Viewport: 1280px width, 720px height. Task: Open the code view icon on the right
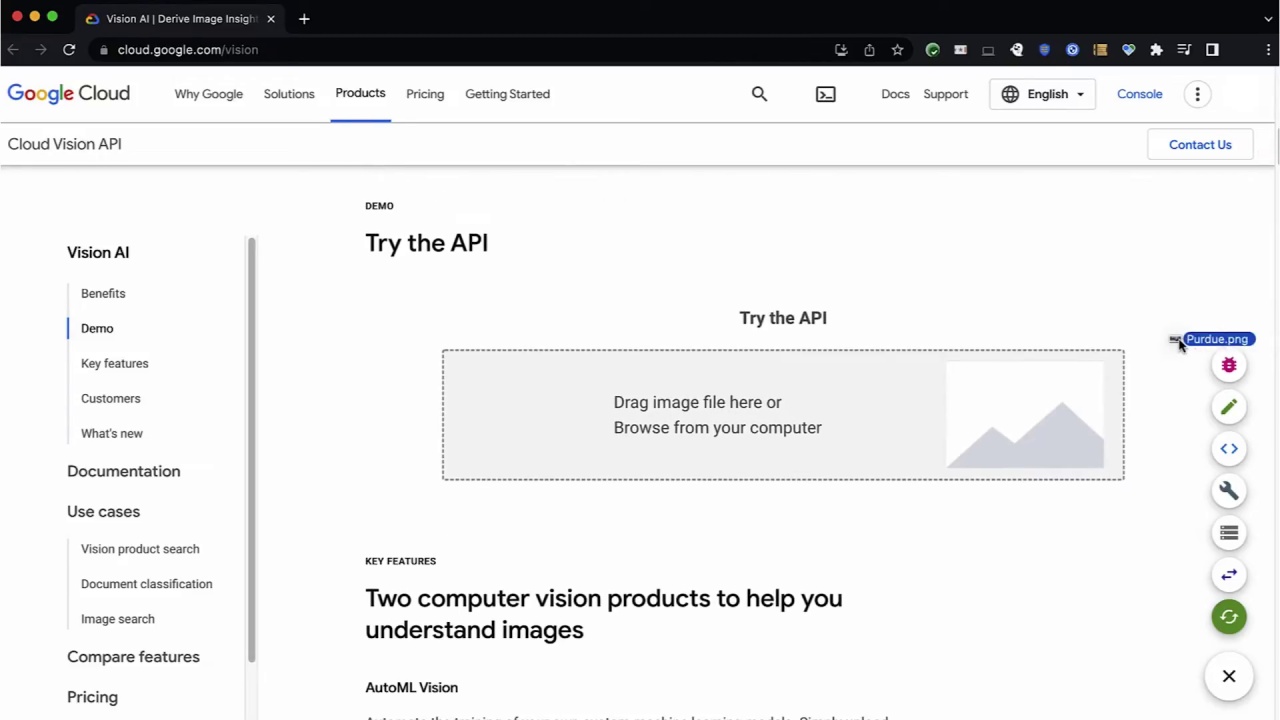[x=1229, y=448]
